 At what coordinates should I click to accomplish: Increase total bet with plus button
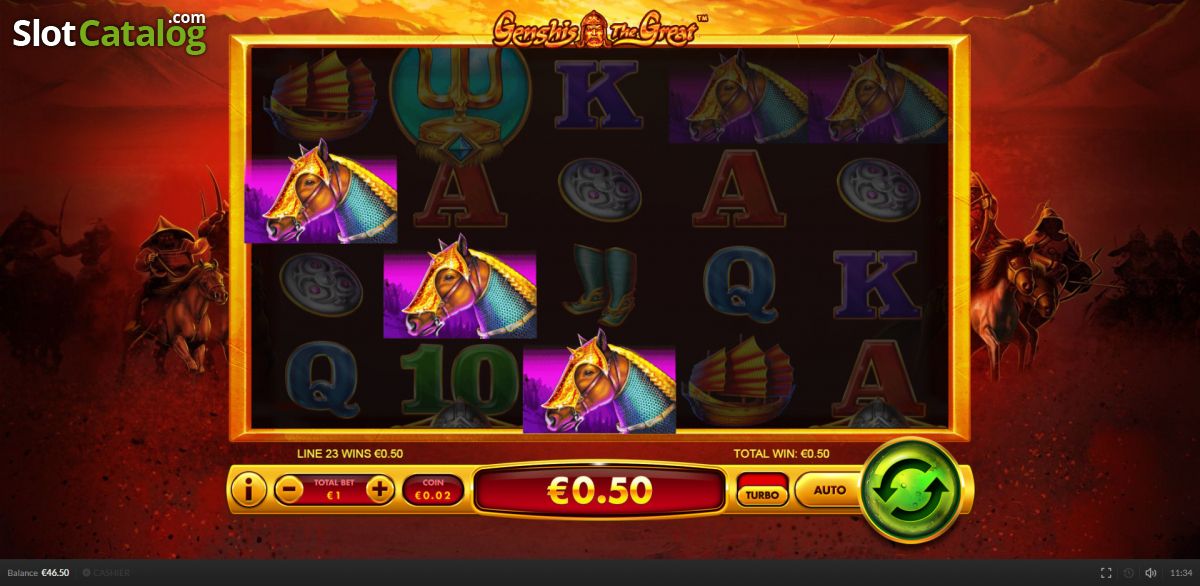(379, 490)
